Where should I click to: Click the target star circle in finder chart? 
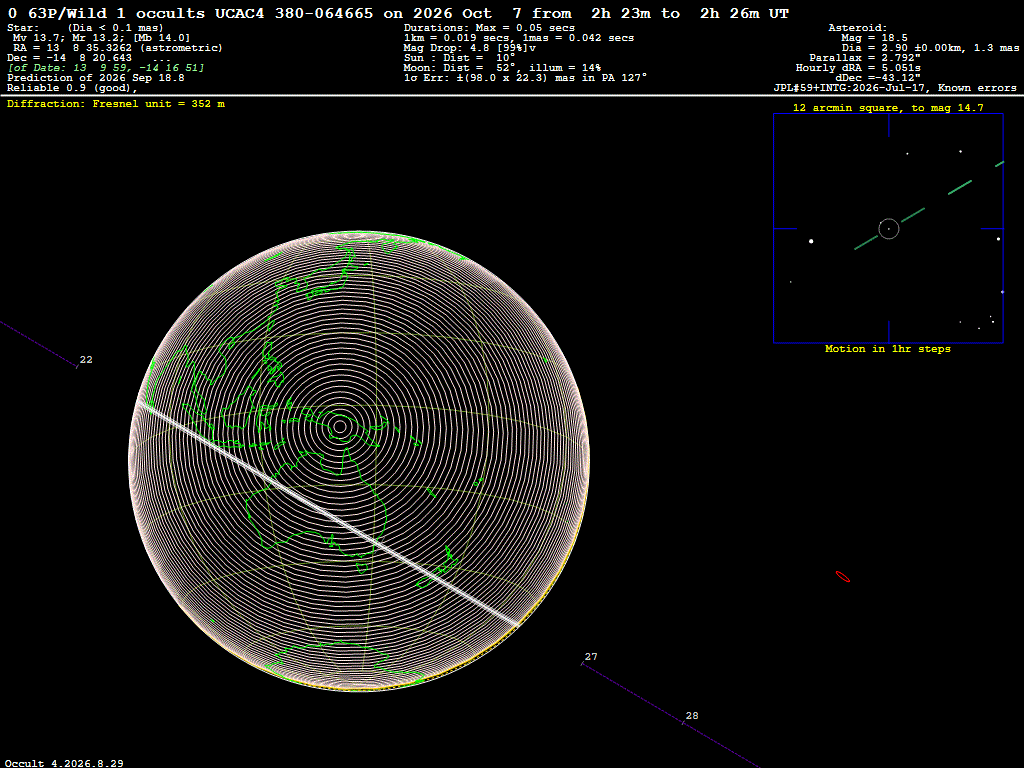889,229
